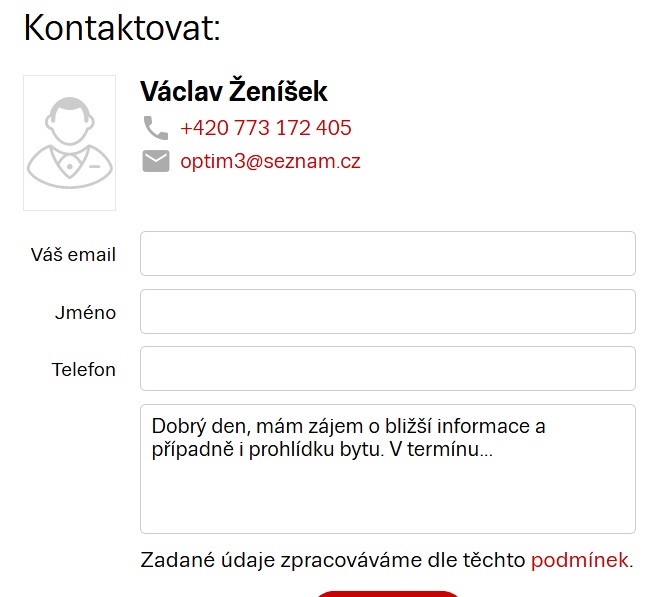Click the Váš email label

pos(73,255)
